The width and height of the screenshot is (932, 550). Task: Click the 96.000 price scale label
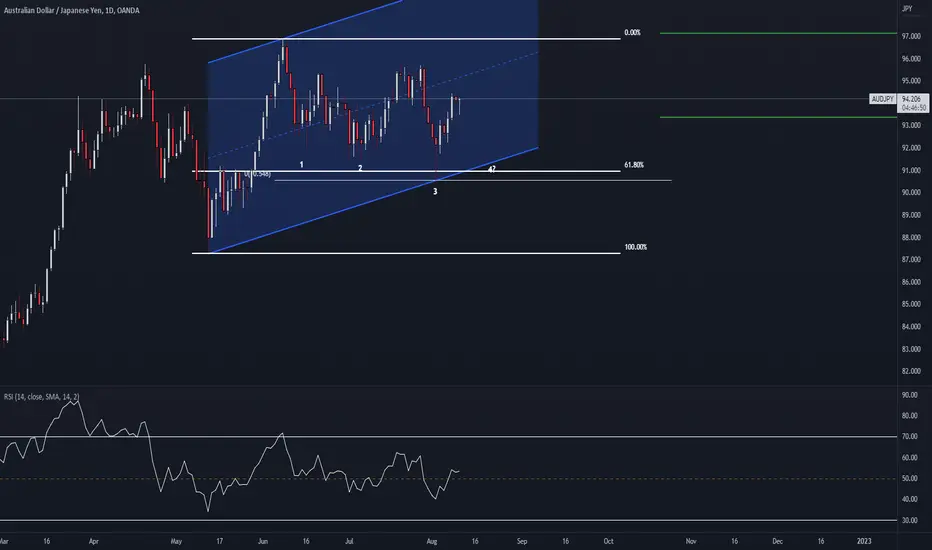click(x=911, y=59)
